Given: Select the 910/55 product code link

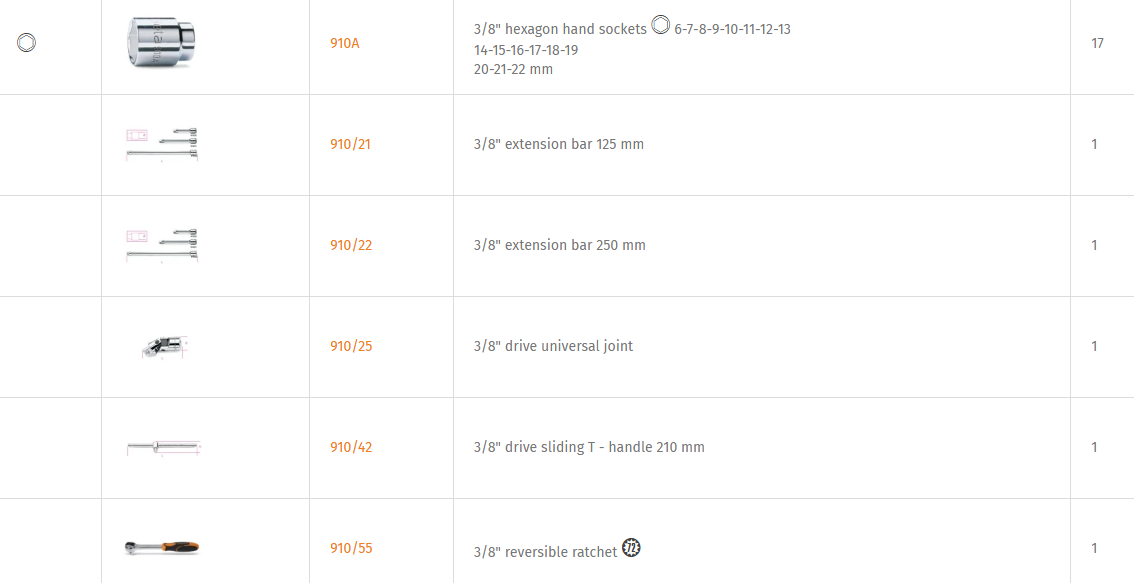Looking at the screenshot, I should (x=351, y=548).
